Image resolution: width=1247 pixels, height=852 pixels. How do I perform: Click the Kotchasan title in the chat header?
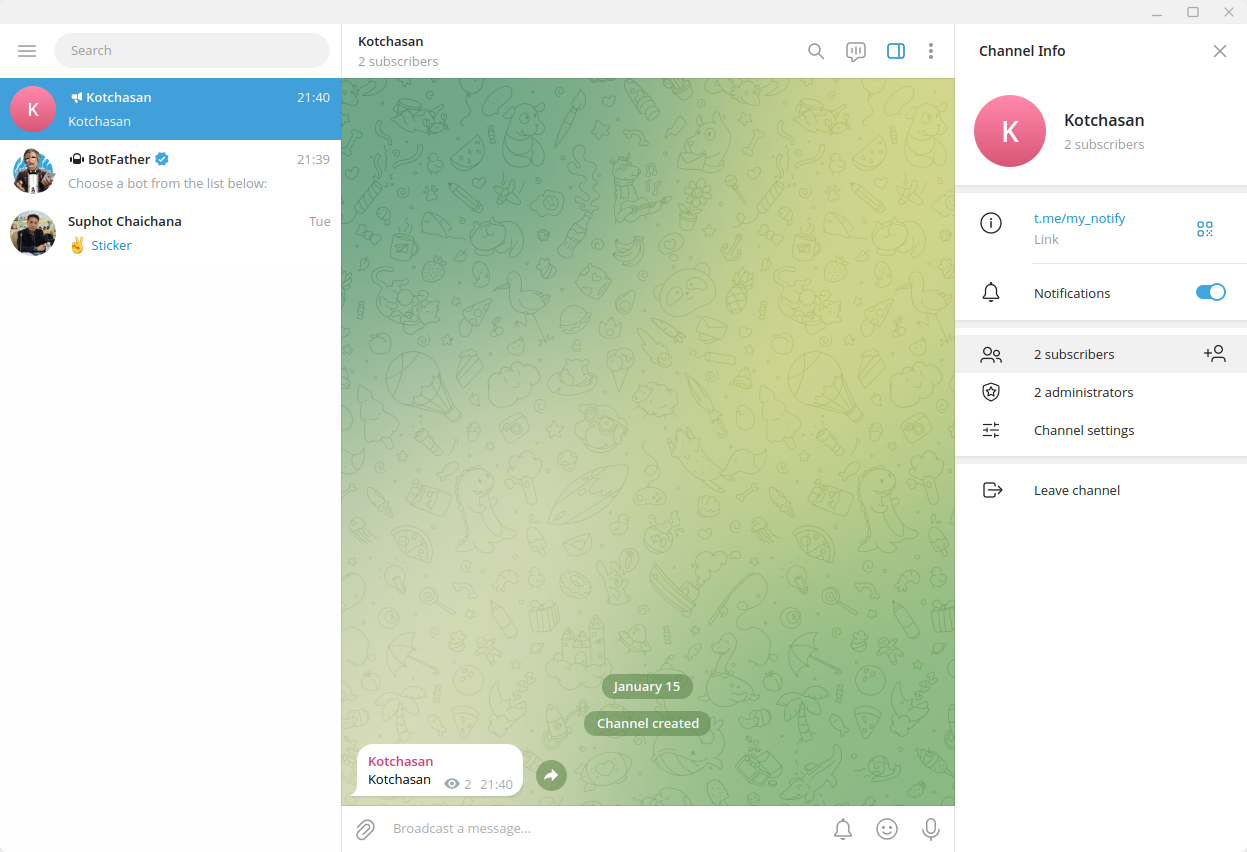[x=391, y=41]
